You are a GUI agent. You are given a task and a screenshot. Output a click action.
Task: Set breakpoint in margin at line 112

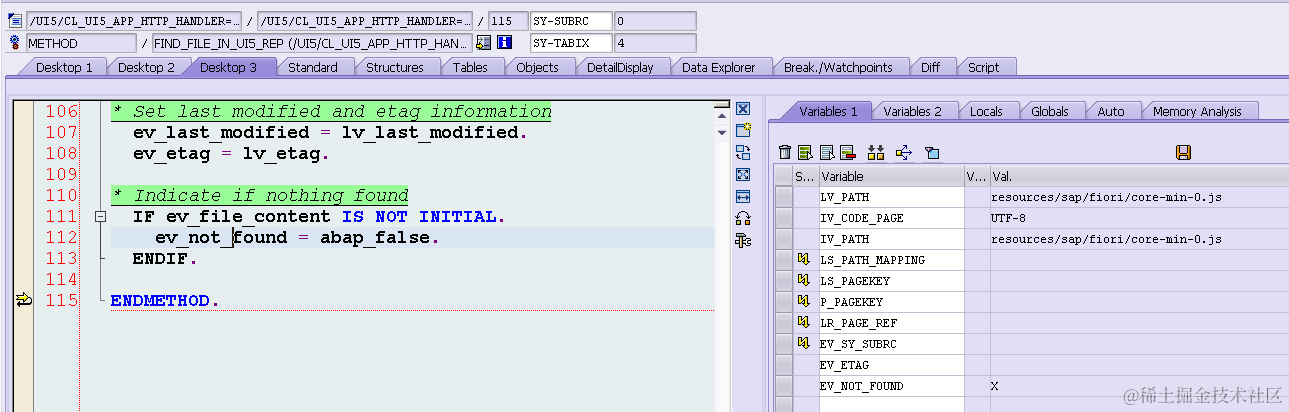click(22, 238)
